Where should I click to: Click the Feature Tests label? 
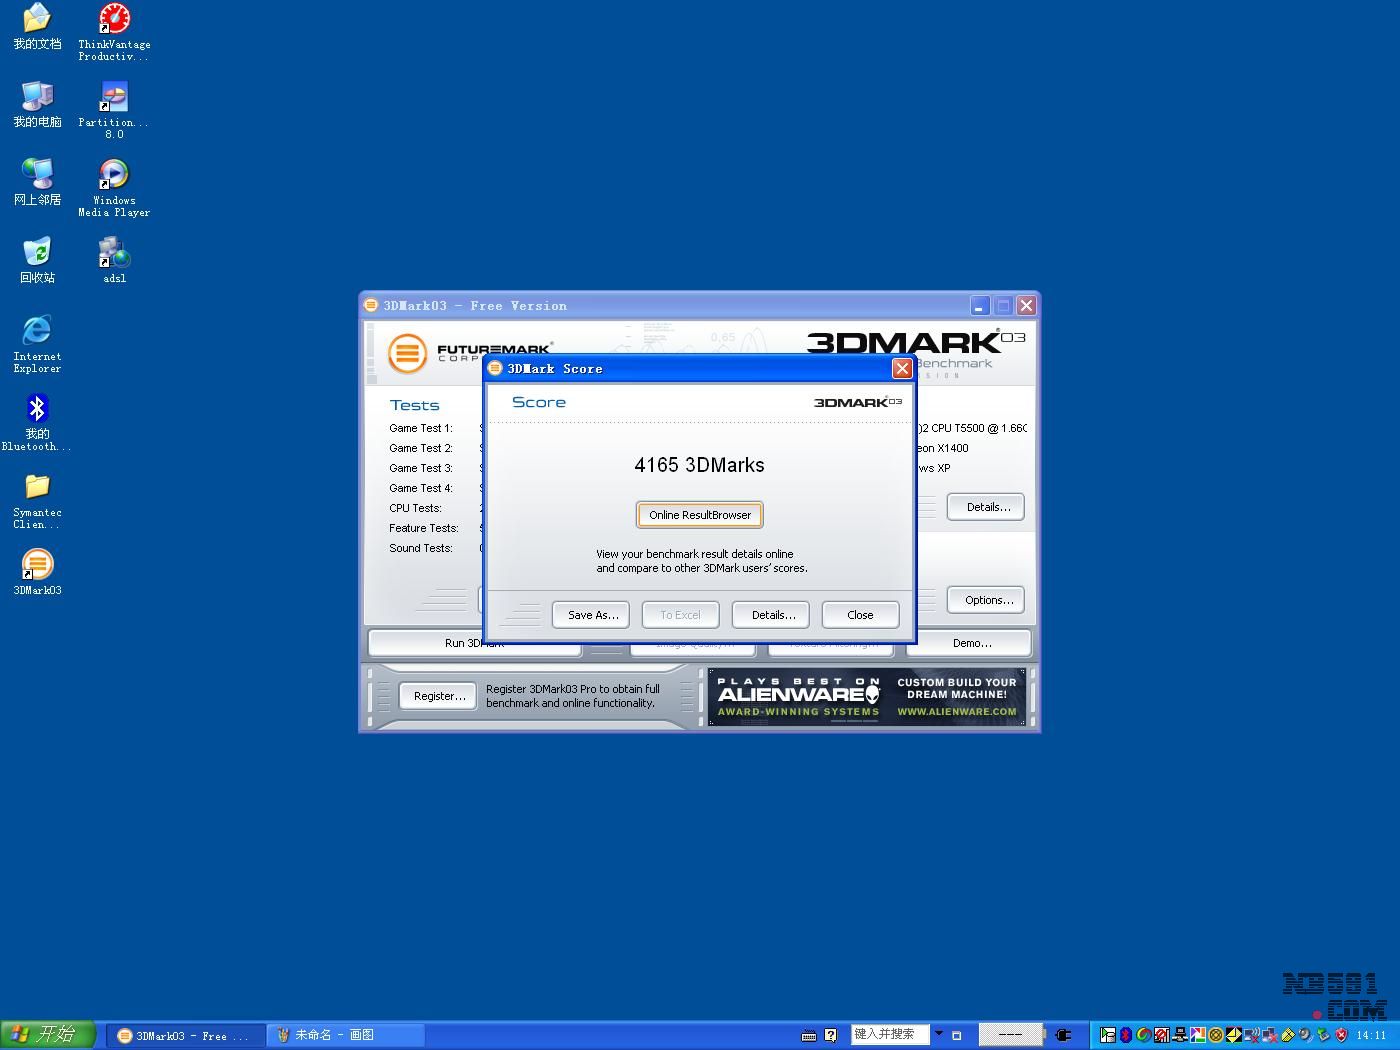click(424, 528)
